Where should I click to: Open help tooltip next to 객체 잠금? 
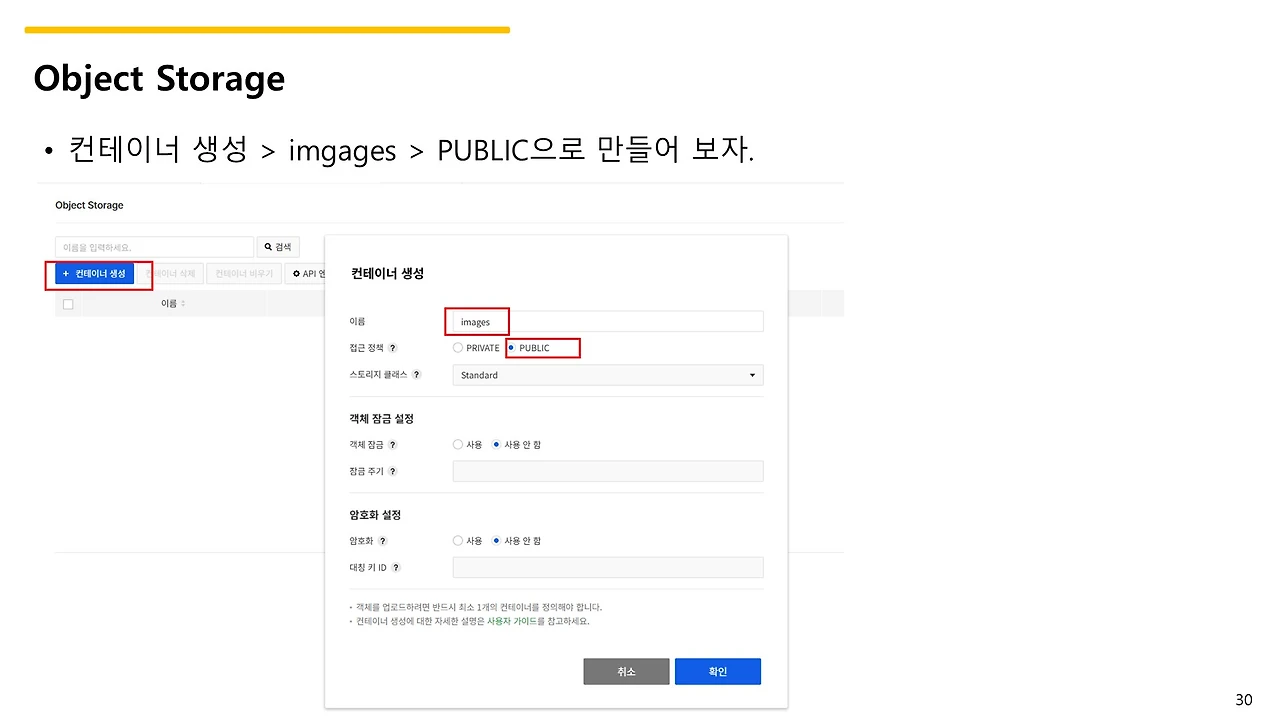coord(391,444)
